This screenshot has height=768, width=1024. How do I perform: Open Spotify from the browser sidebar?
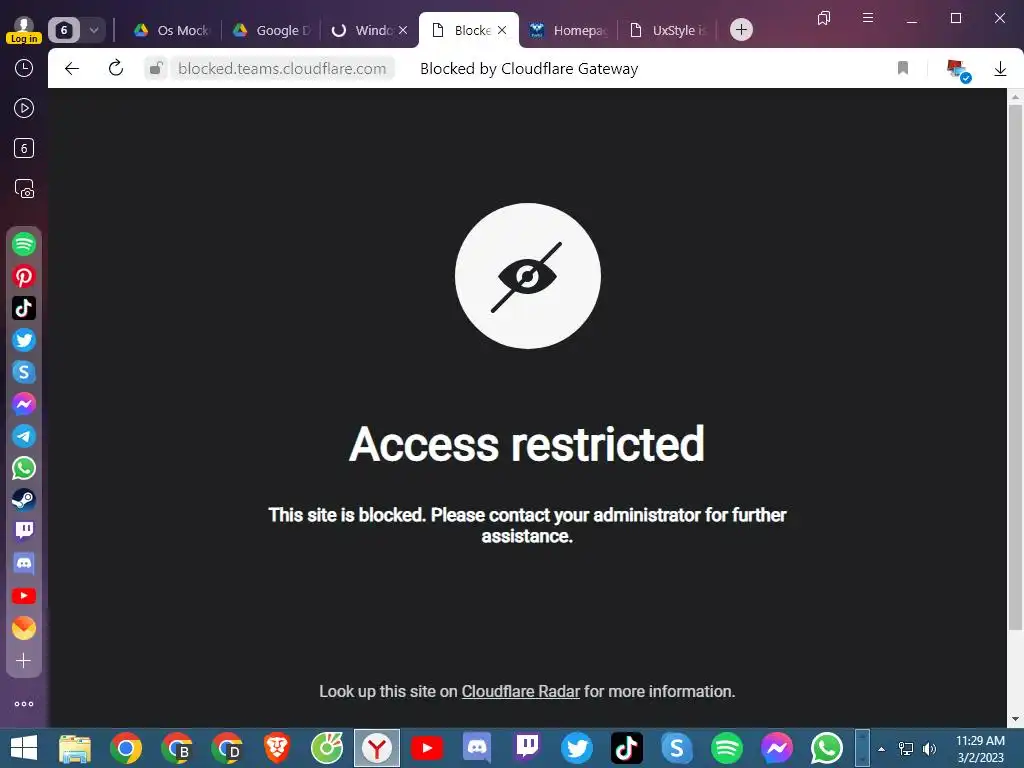(24, 244)
